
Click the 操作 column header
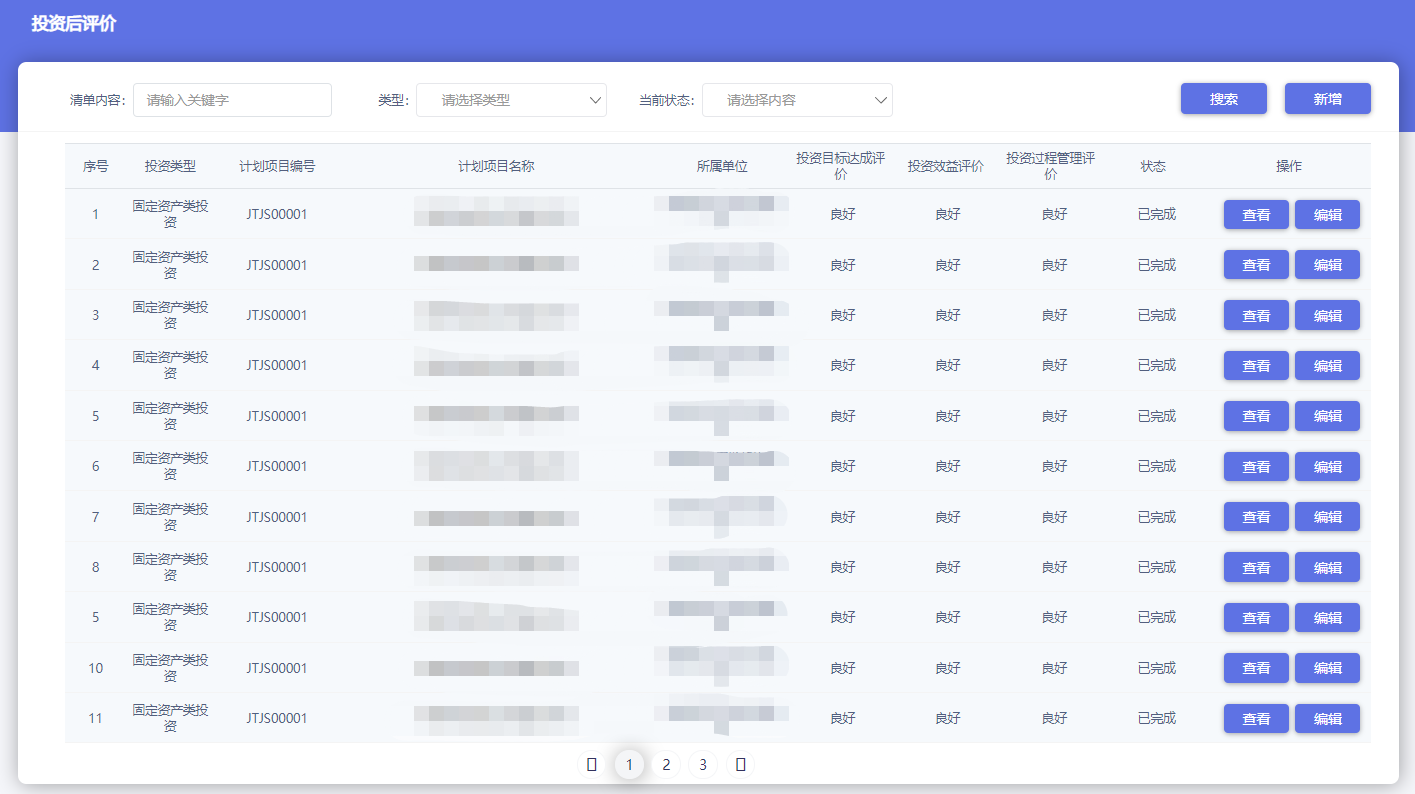pos(1289,166)
